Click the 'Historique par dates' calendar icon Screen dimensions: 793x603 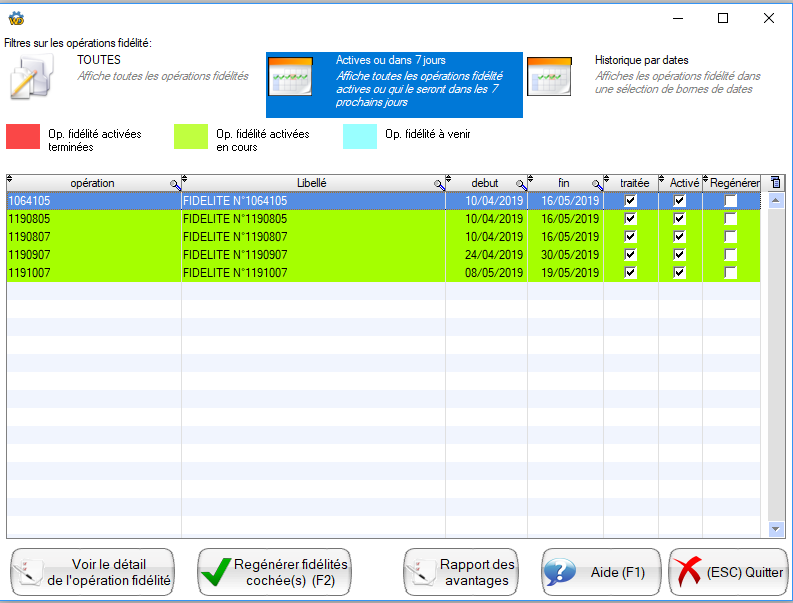[x=549, y=76]
